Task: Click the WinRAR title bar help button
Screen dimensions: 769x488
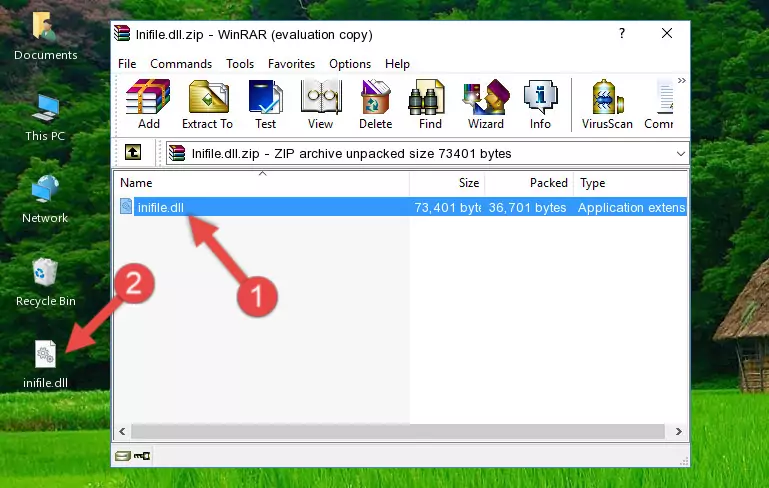Action: pos(622,33)
